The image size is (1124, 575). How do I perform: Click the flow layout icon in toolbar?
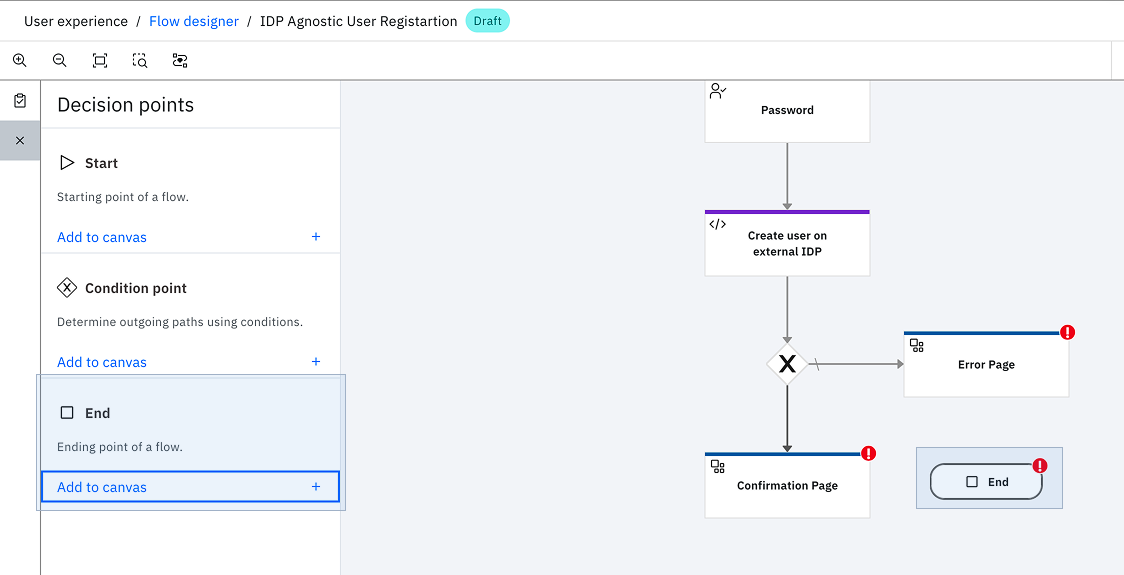coord(181,61)
